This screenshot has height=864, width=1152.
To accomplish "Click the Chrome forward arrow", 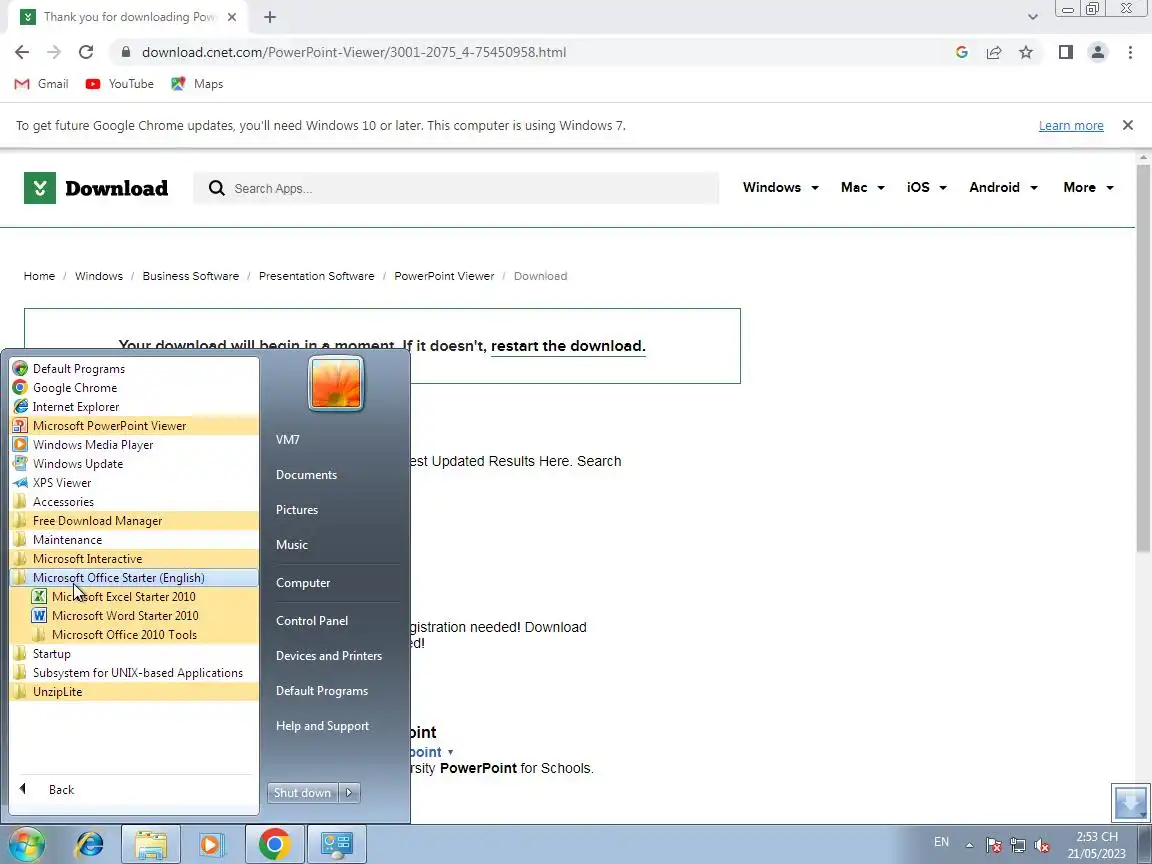I will point(54,52).
